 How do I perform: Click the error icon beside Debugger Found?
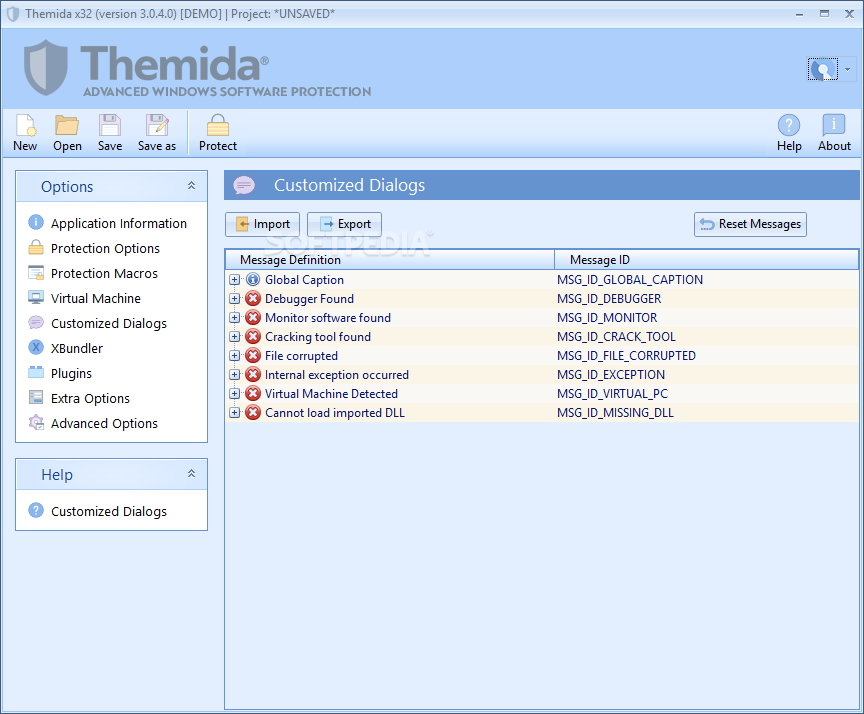[253, 299]
